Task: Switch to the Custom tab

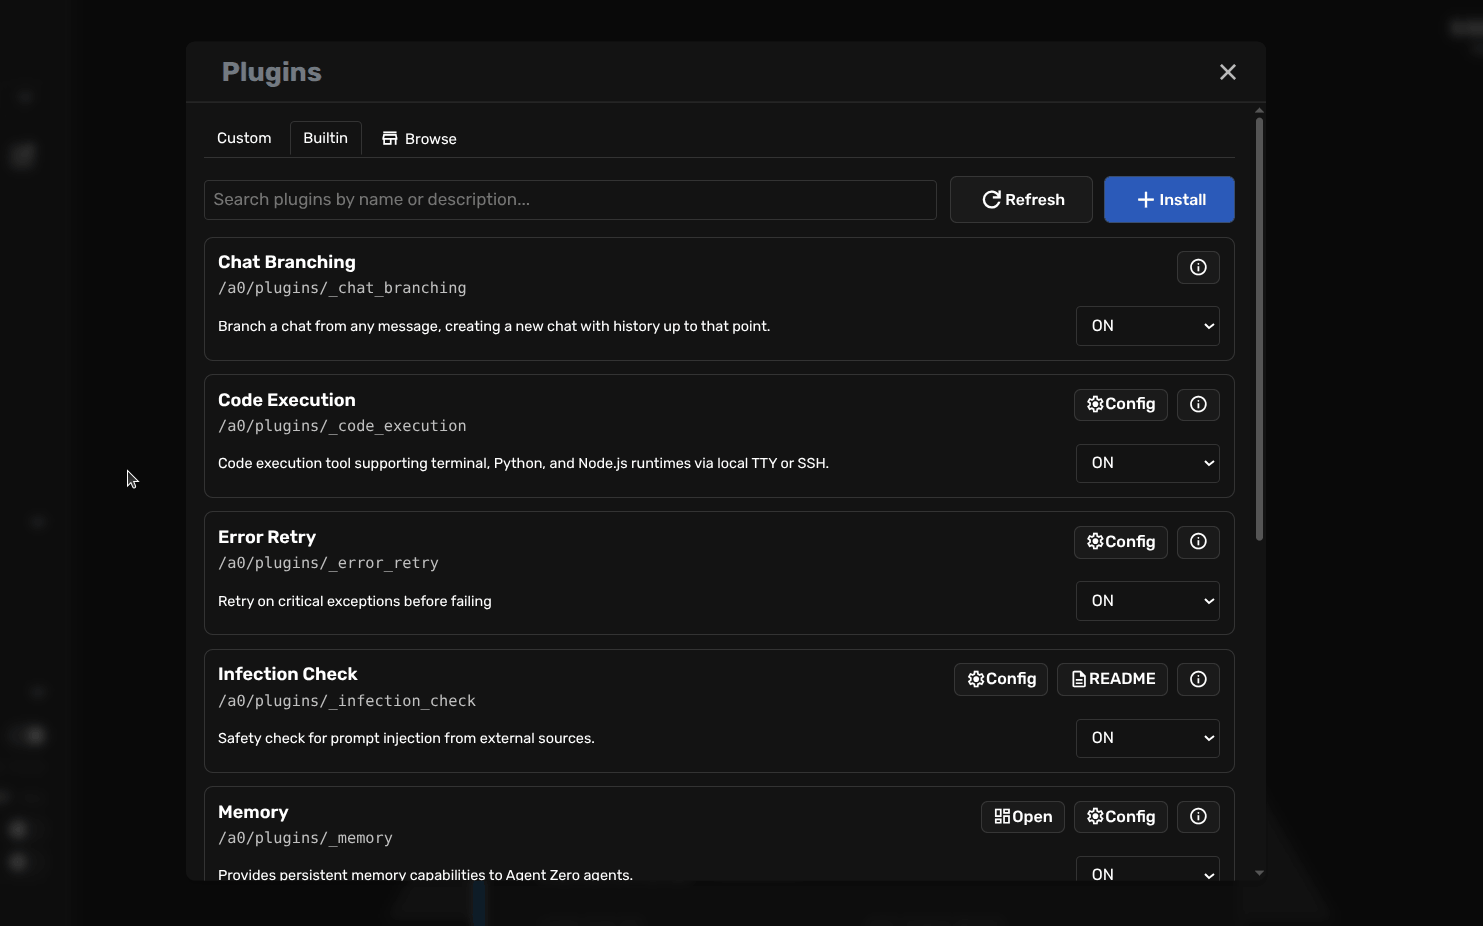Action: pyautogui.click(x=243, y=138)
